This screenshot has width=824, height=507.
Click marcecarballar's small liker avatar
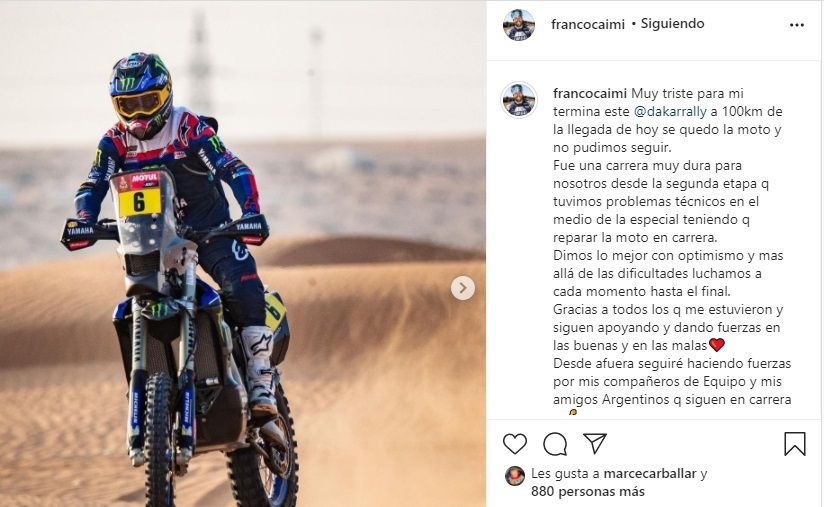click(x=514, y=475)
